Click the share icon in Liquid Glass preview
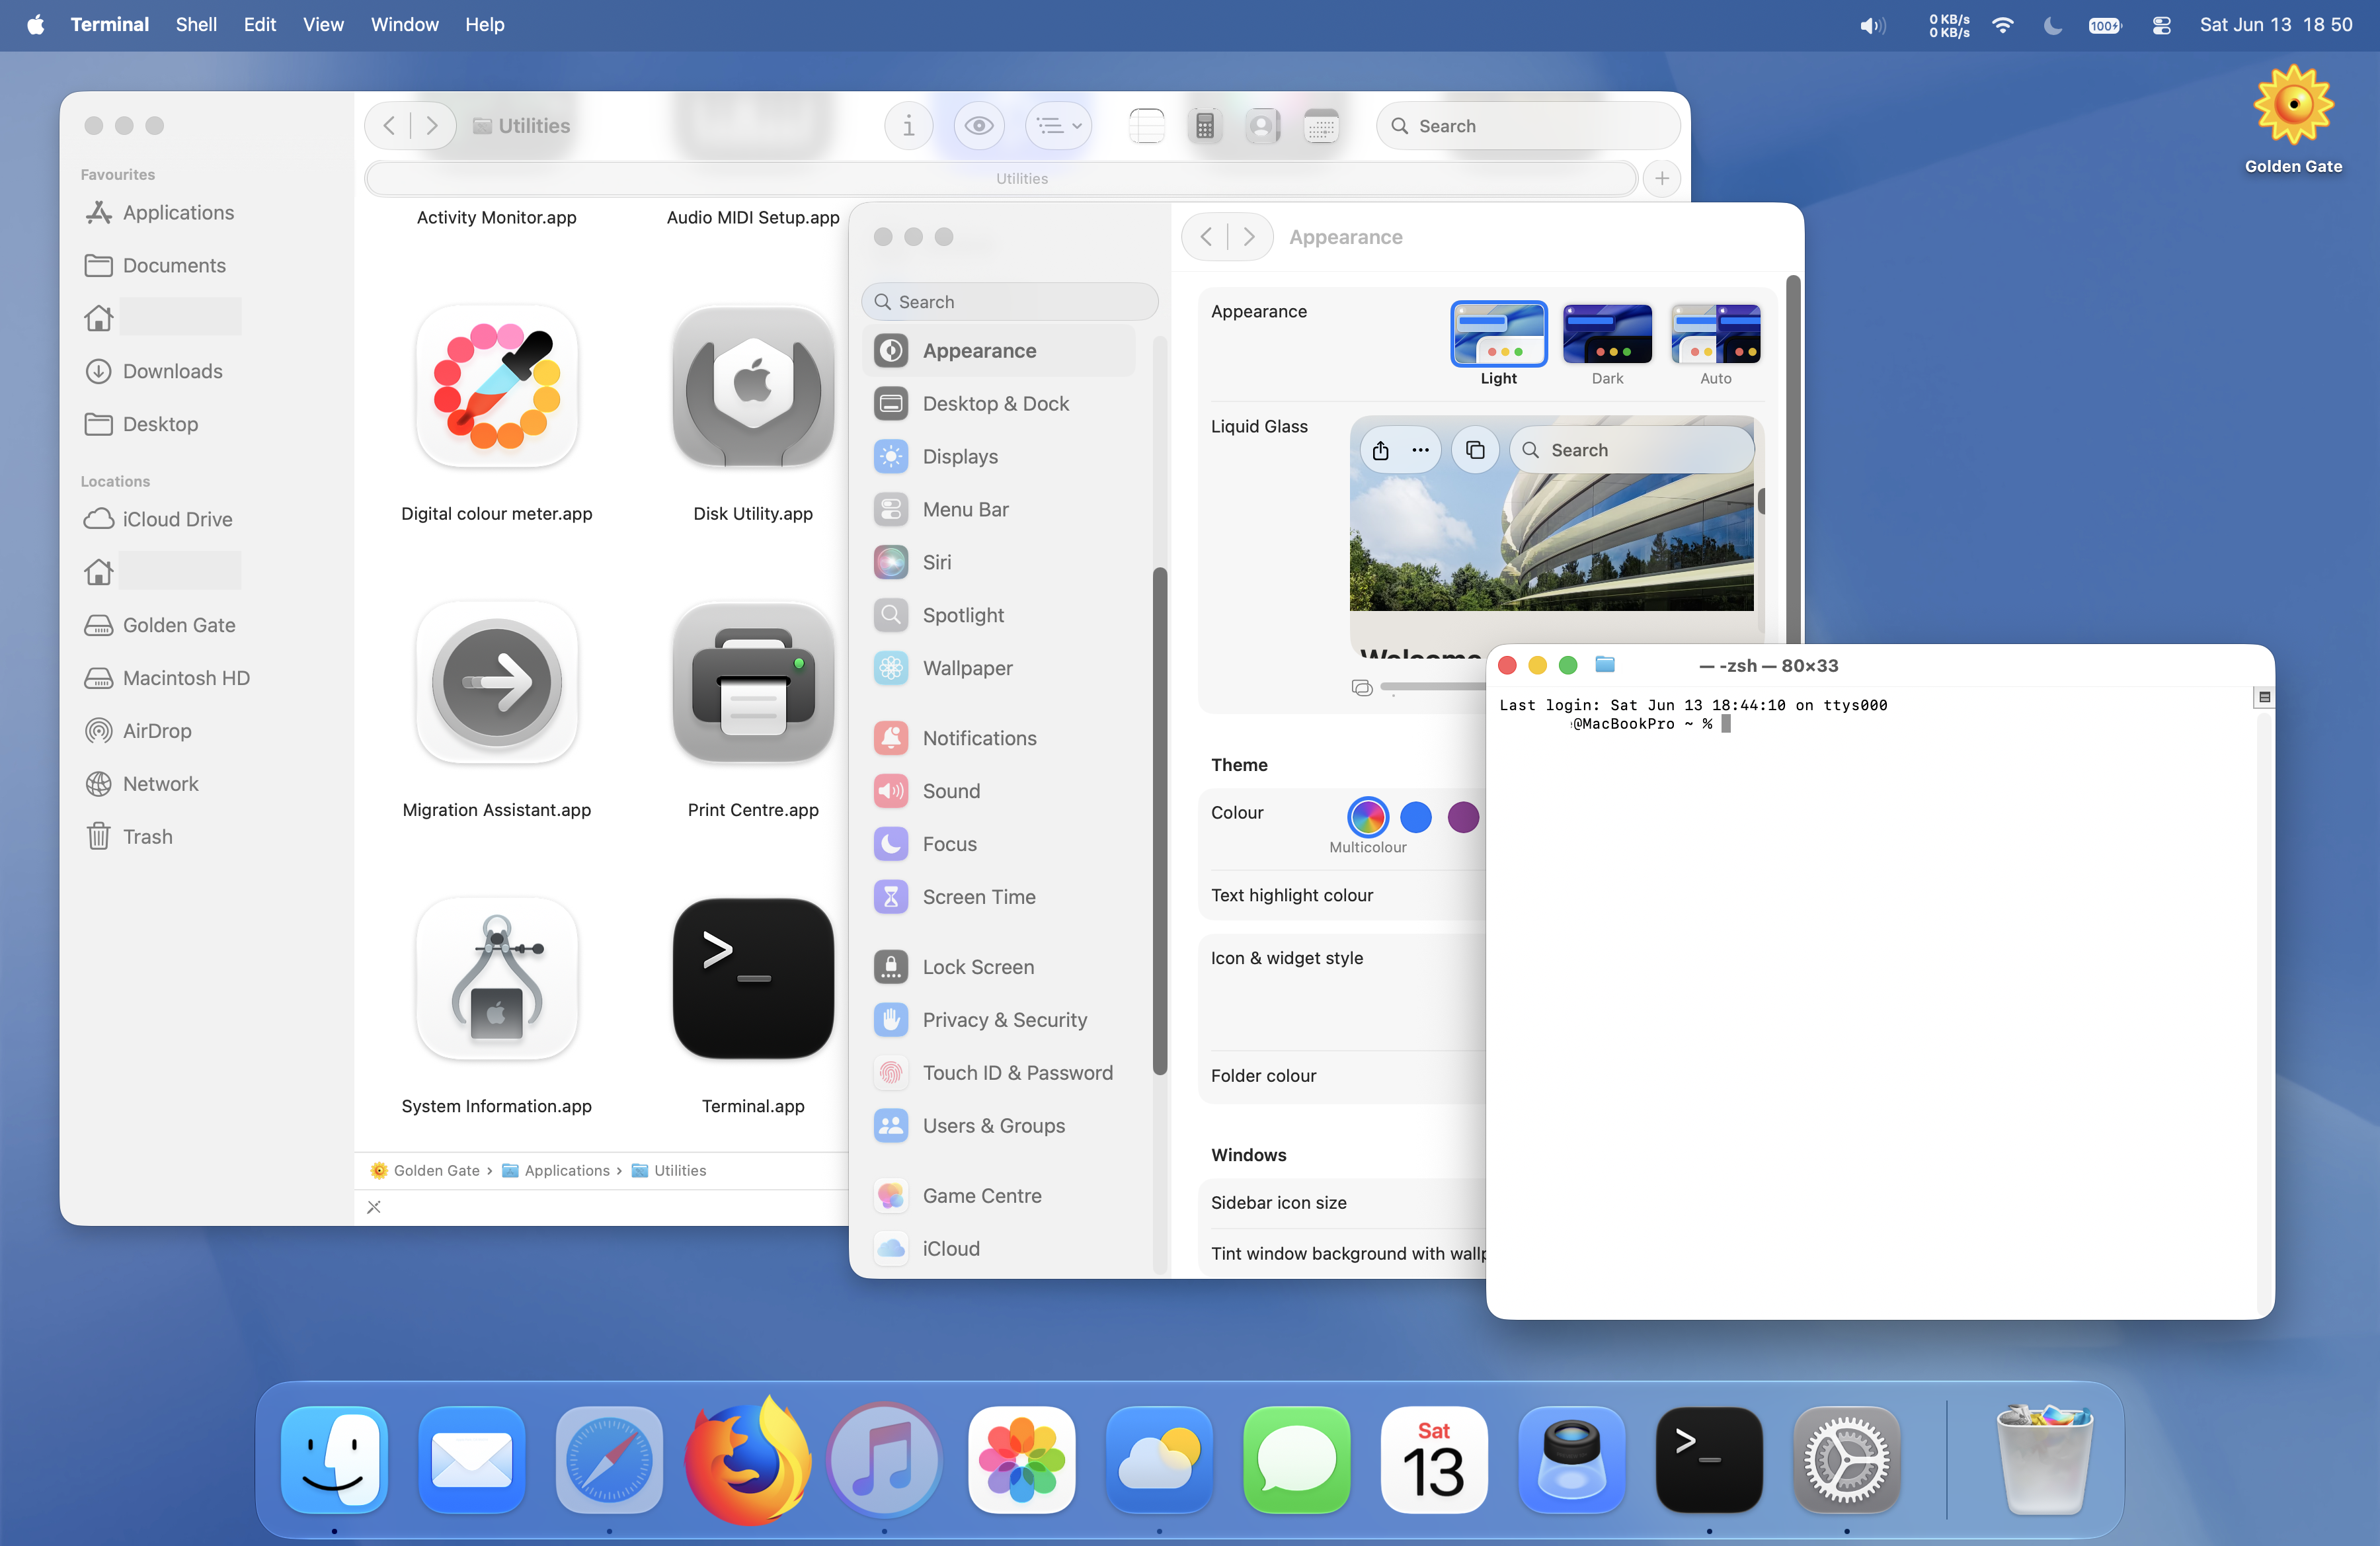 tap(1381, 450)
